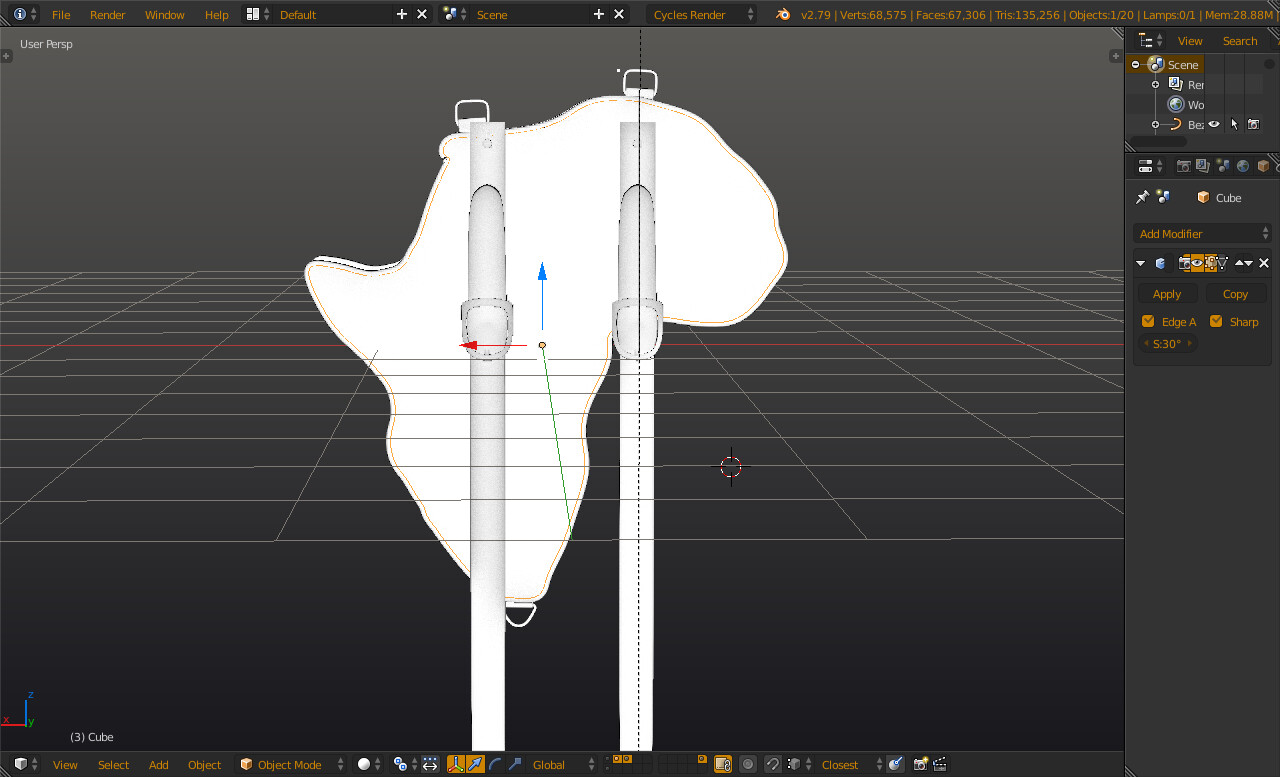Open the Render menu
This screenshot has width=1280, height=777.
(x=108, y=14)
